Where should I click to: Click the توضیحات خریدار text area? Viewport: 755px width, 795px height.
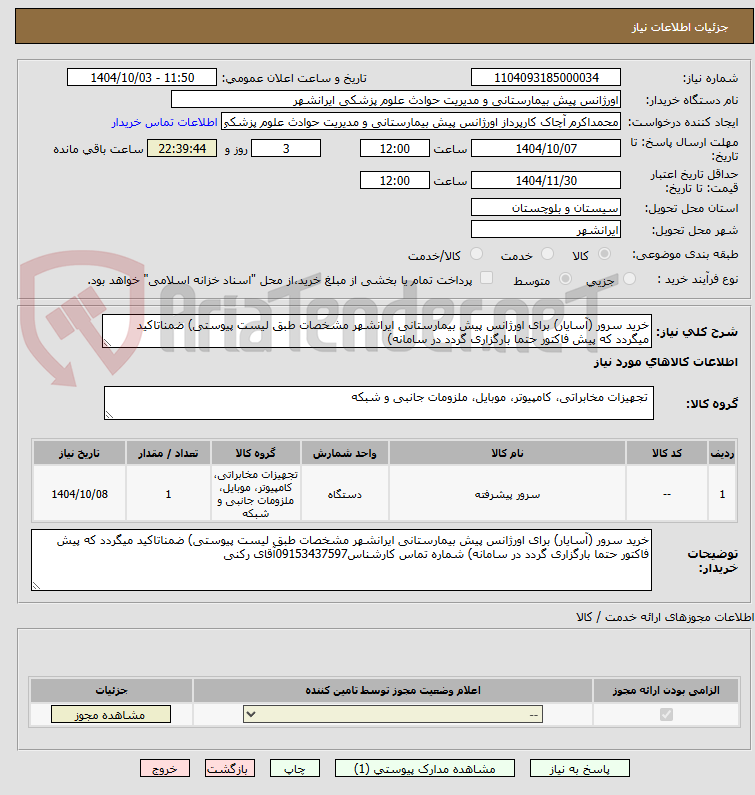pos(341,560)
